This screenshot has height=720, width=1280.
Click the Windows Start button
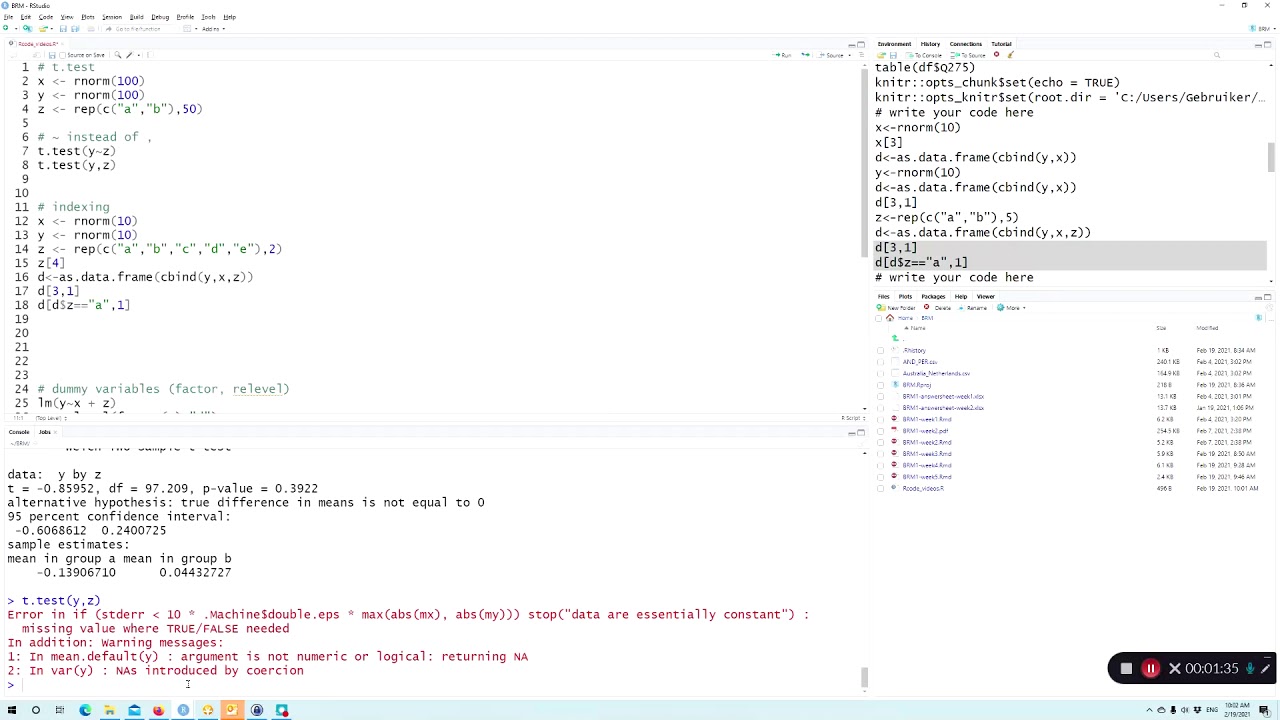11,710
